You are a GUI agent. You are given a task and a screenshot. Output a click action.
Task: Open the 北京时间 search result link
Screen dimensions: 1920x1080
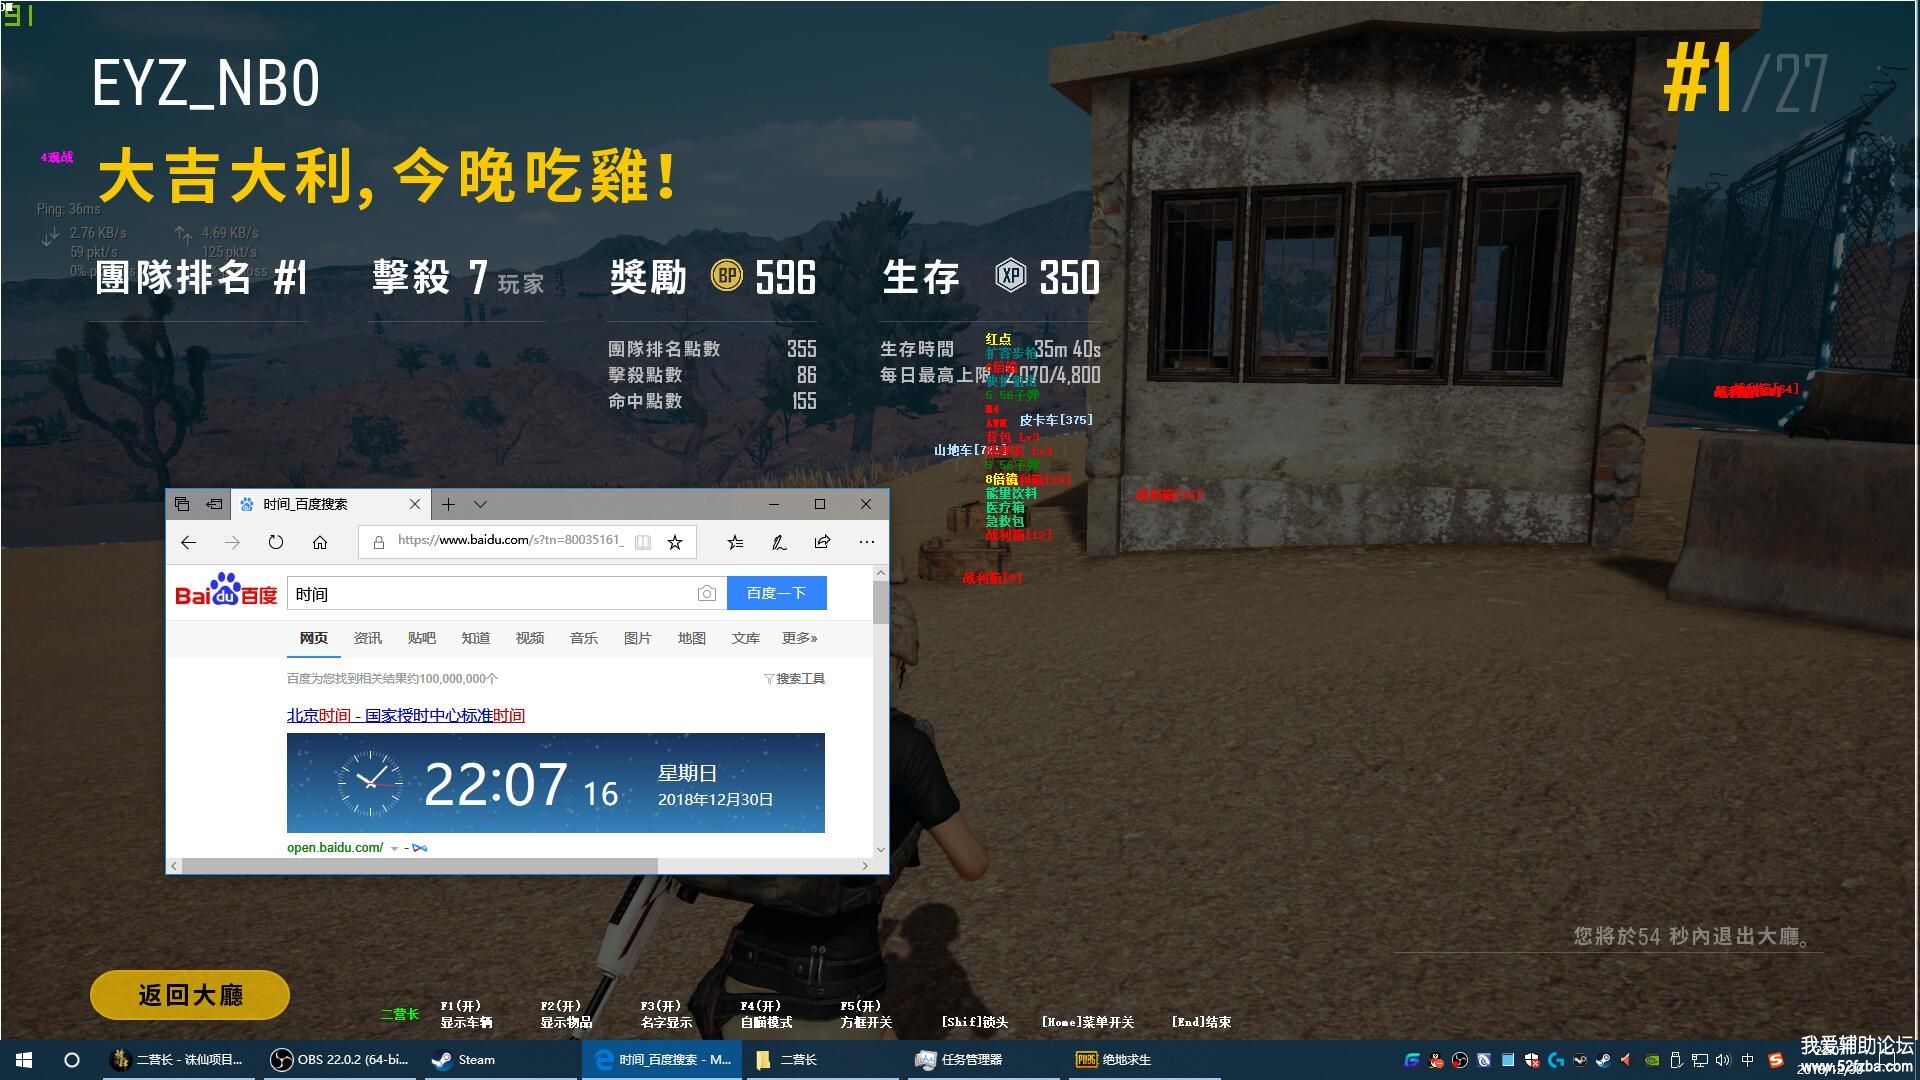pos(405,715)
